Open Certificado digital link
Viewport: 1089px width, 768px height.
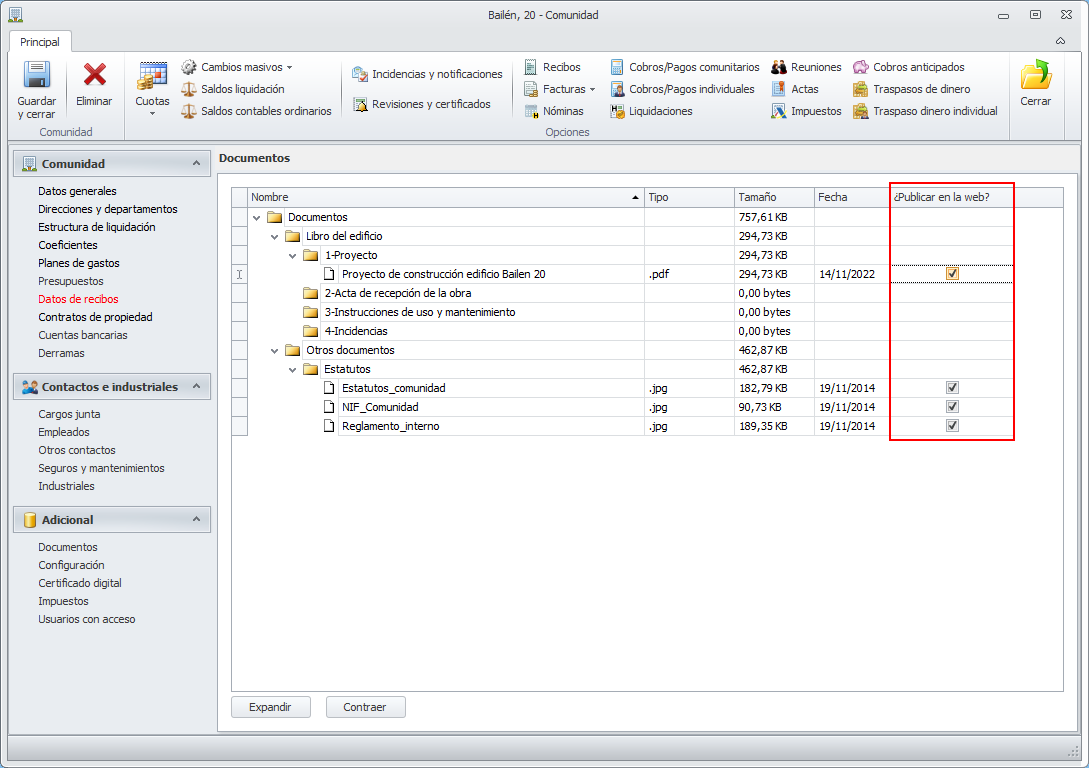[x=80, y=583]
